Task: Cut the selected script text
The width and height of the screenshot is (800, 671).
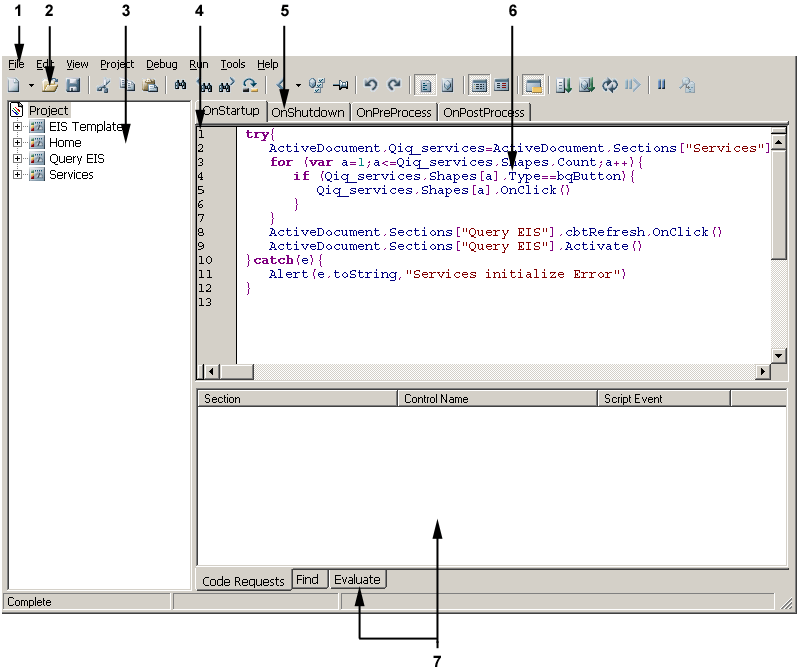Action: coord(104,84)
